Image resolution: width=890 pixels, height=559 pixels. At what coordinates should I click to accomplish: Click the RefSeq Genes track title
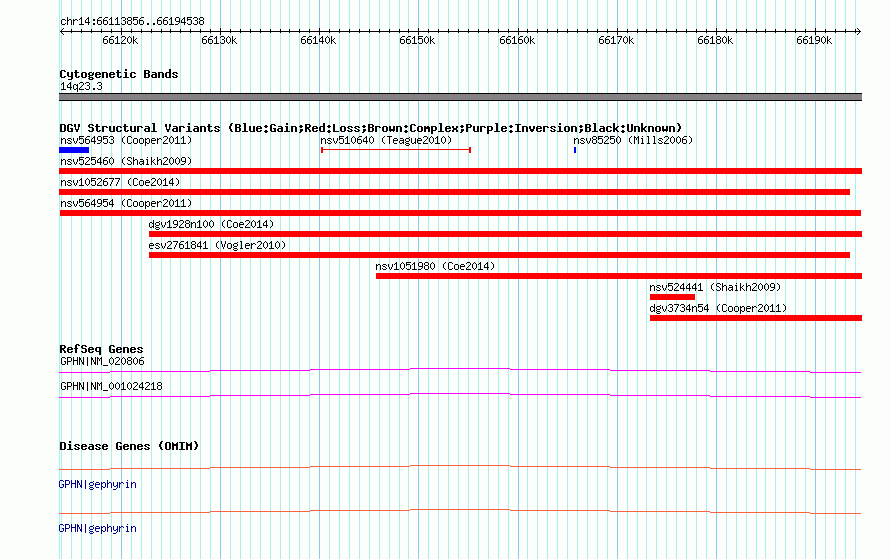point(101,349)
